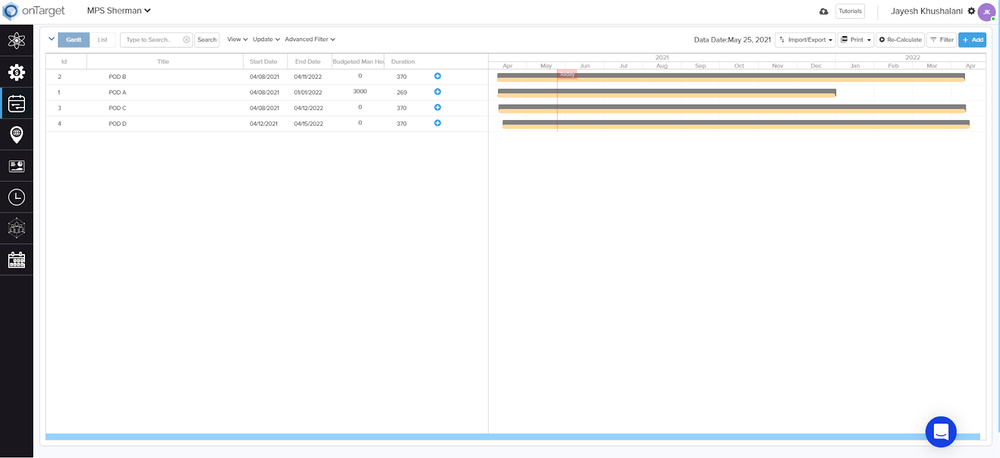Sort by the Id column header

(64, 62)
